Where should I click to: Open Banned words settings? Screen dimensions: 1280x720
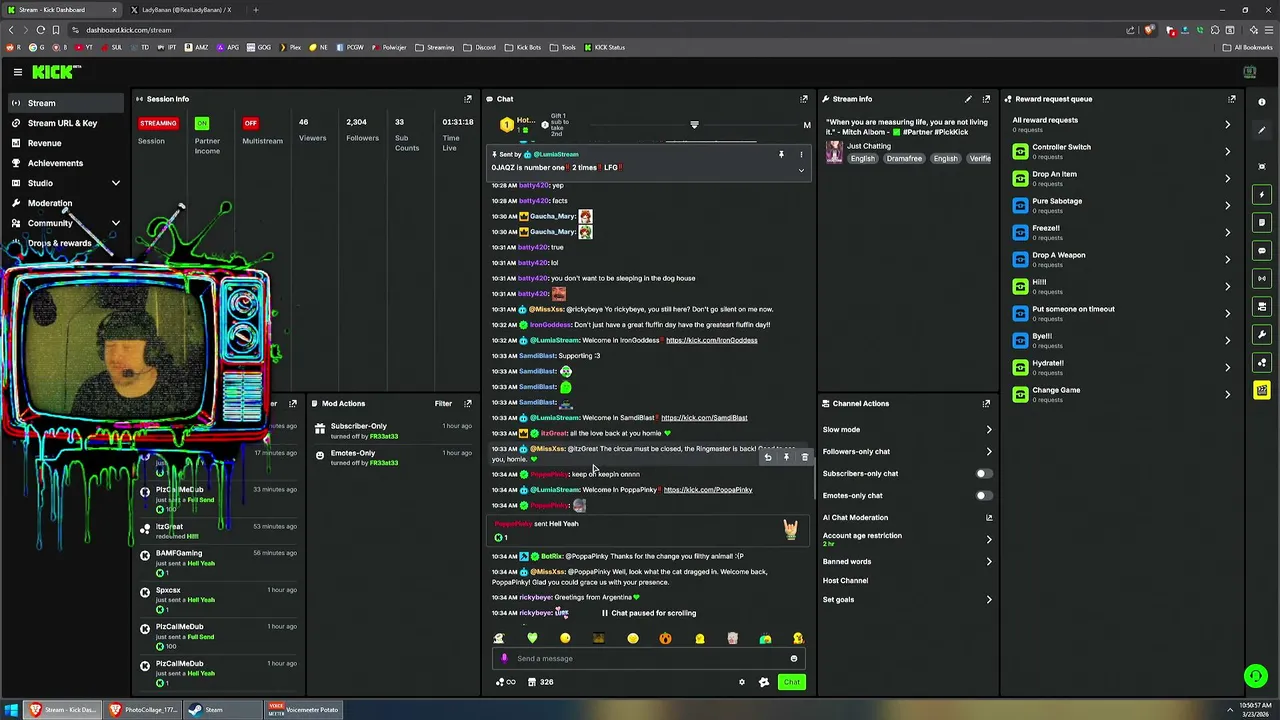pos(907,562)
